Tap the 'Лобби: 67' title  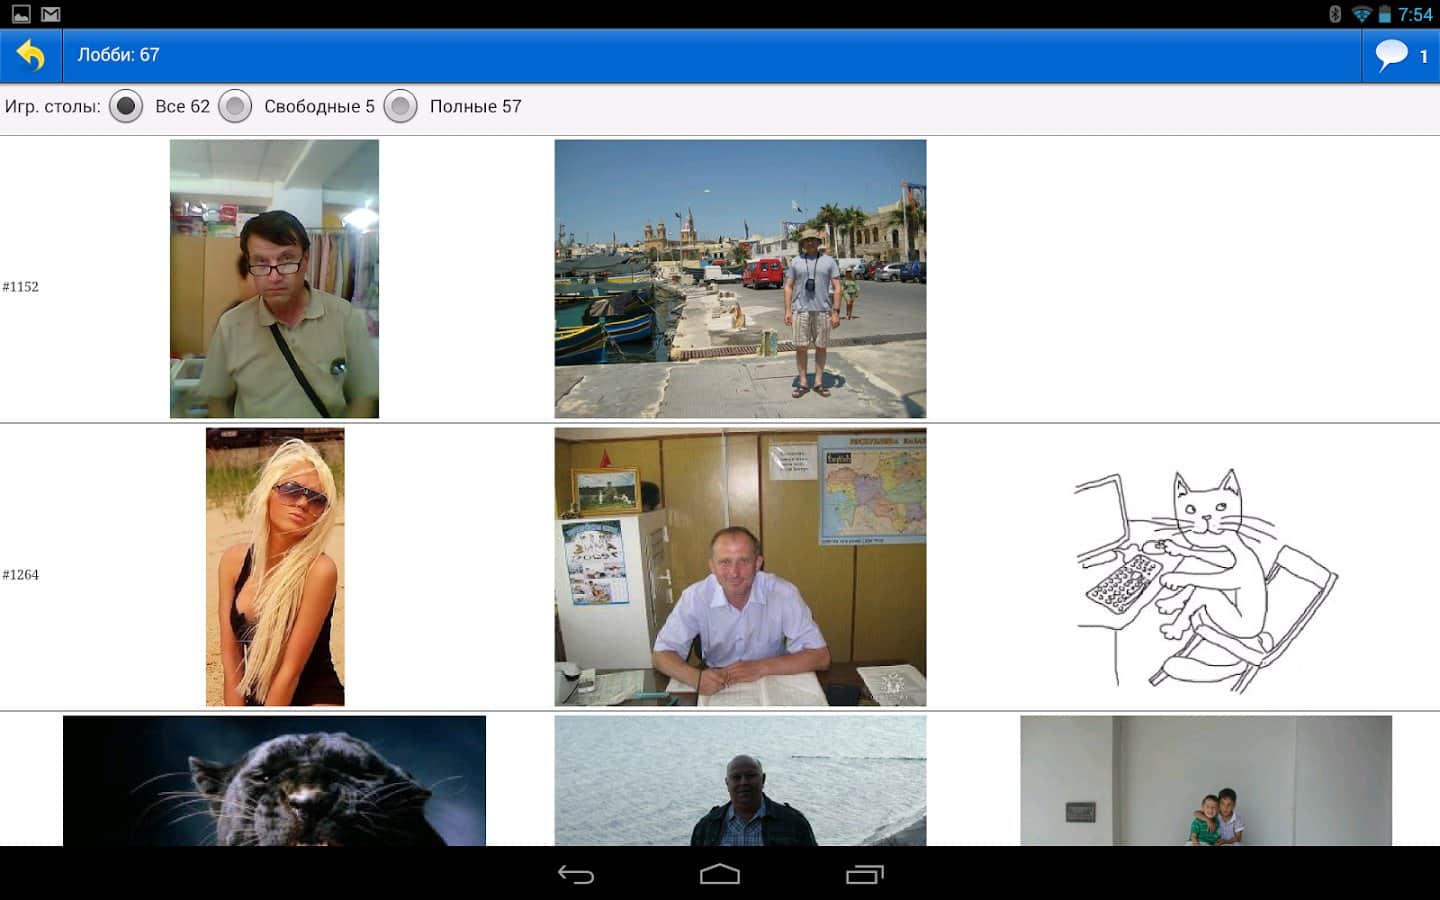pos(118,55)
